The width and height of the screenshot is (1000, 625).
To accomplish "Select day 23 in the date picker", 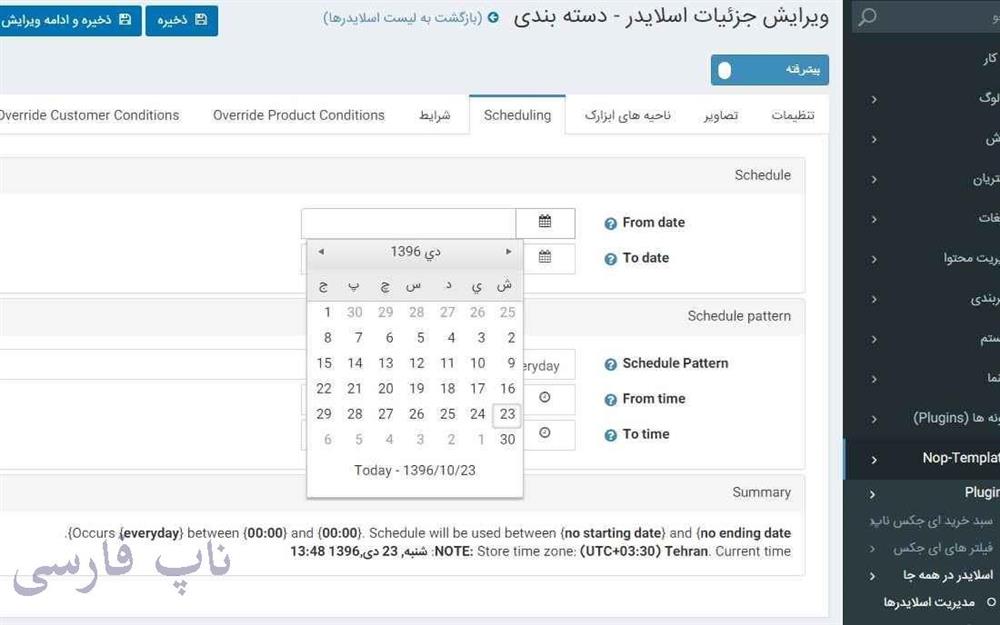I will [507, 414].
